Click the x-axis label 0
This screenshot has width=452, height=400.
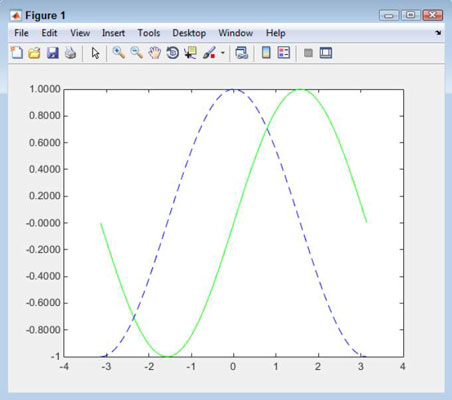233,367
